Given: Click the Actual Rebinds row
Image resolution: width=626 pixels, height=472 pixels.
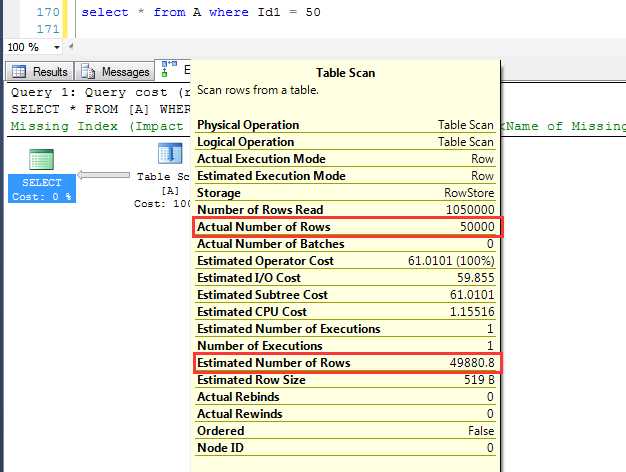Looking at the screenshot, I should coord(345,397).
